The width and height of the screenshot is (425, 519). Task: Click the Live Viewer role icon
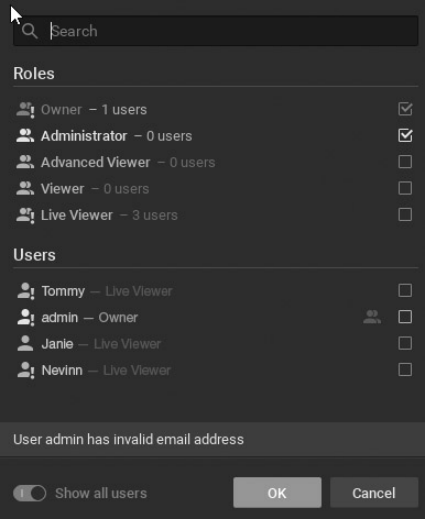click(x=25, y=215)
